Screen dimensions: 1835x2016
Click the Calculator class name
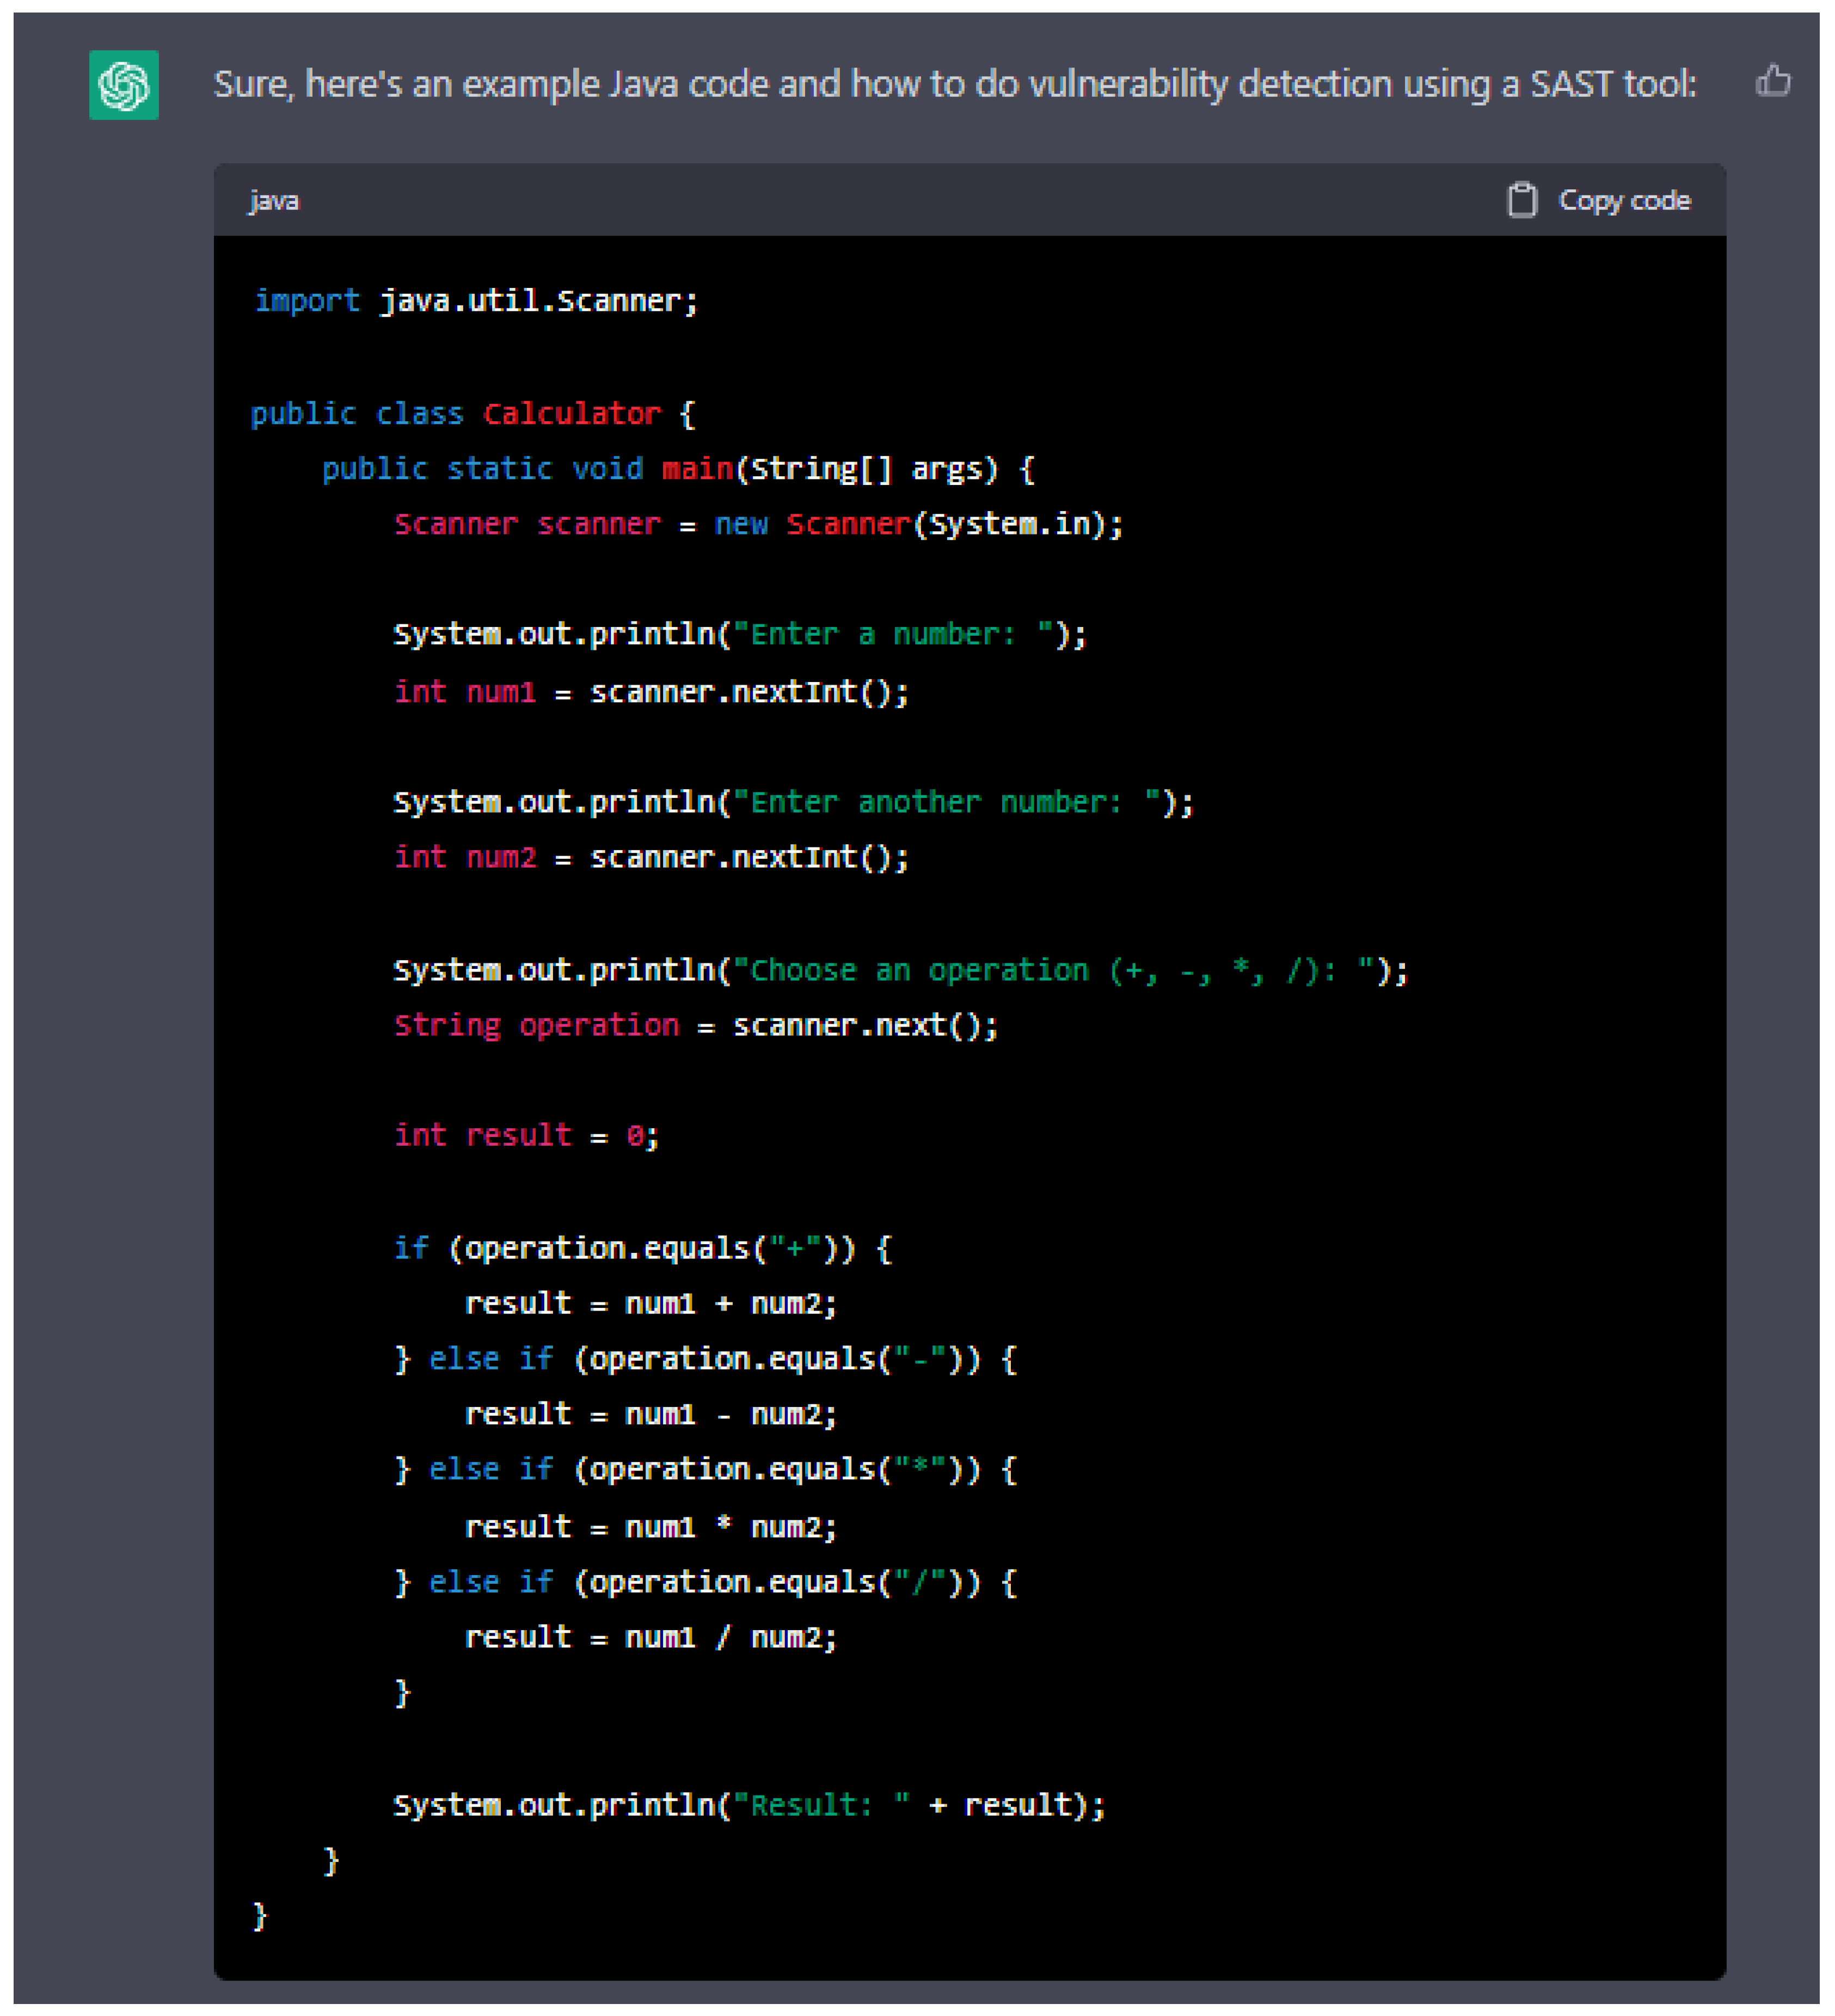[x=571, y=414]
